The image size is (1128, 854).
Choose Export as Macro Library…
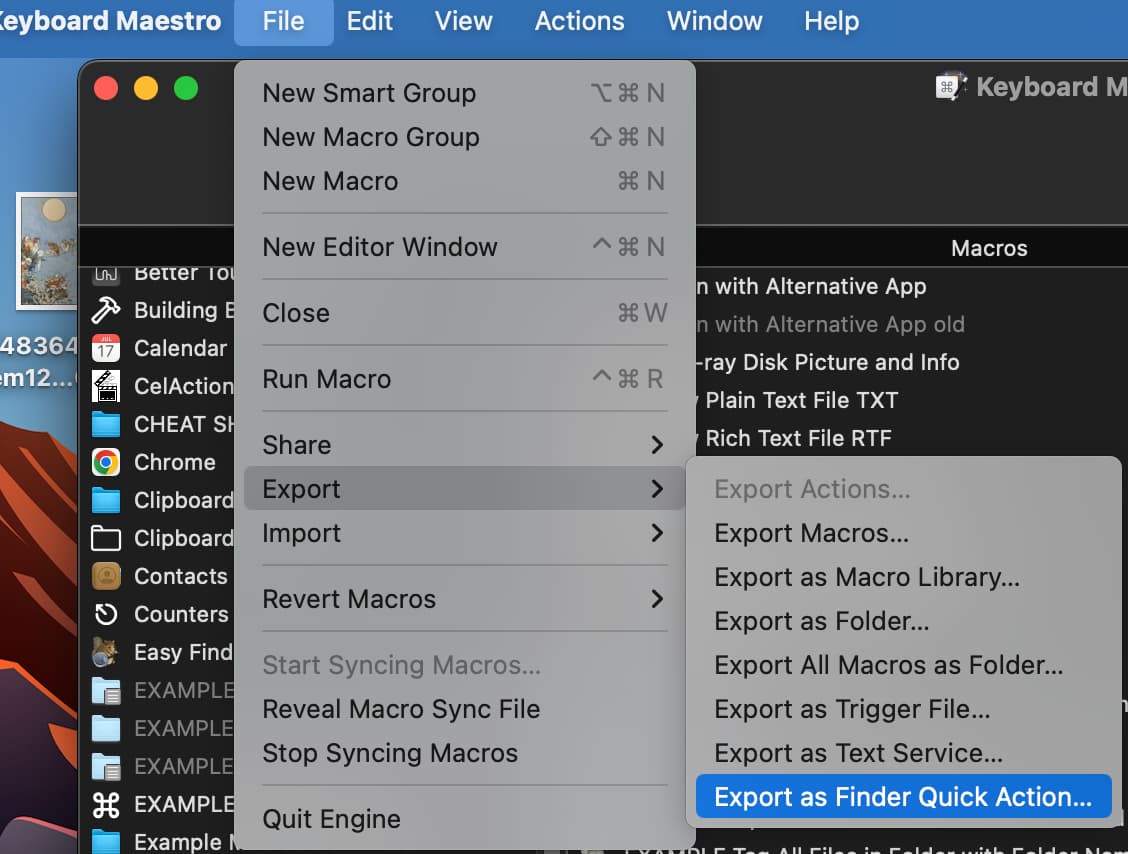(904, 577)
